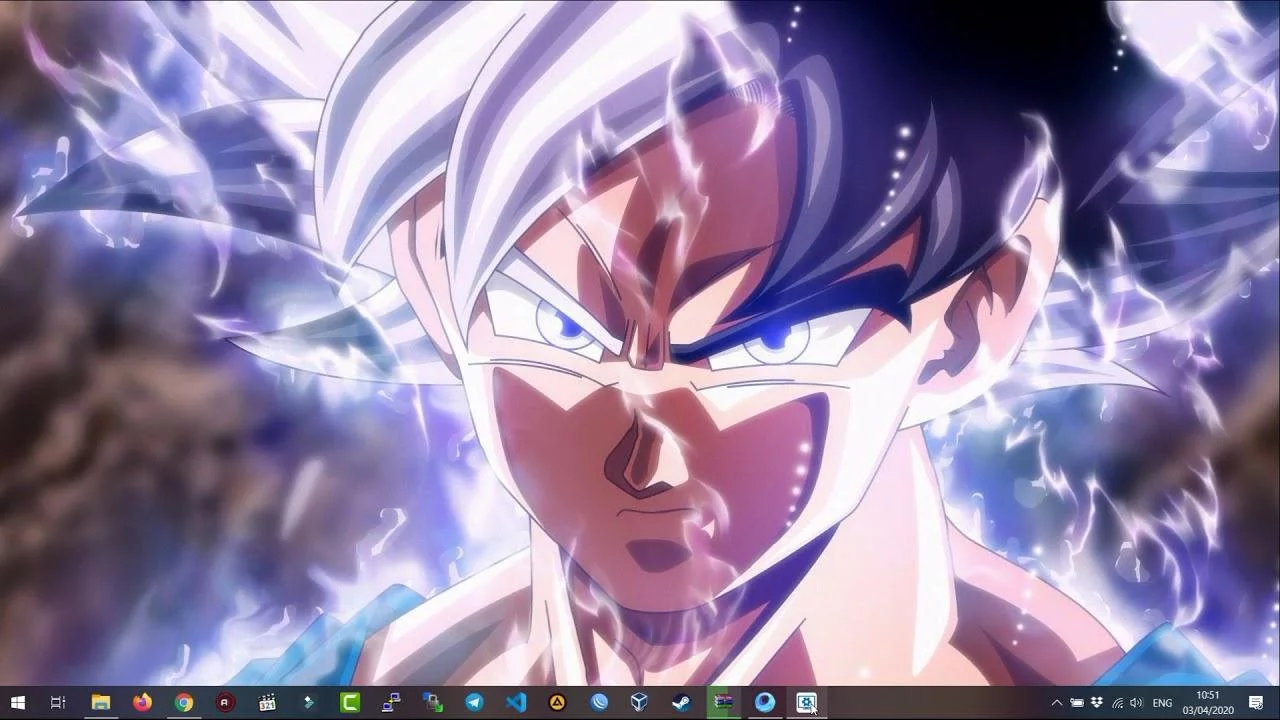Launch Firefox from the taskbar
The width and height of the screenshot is (1280, 720).
[x=142, y=703]
